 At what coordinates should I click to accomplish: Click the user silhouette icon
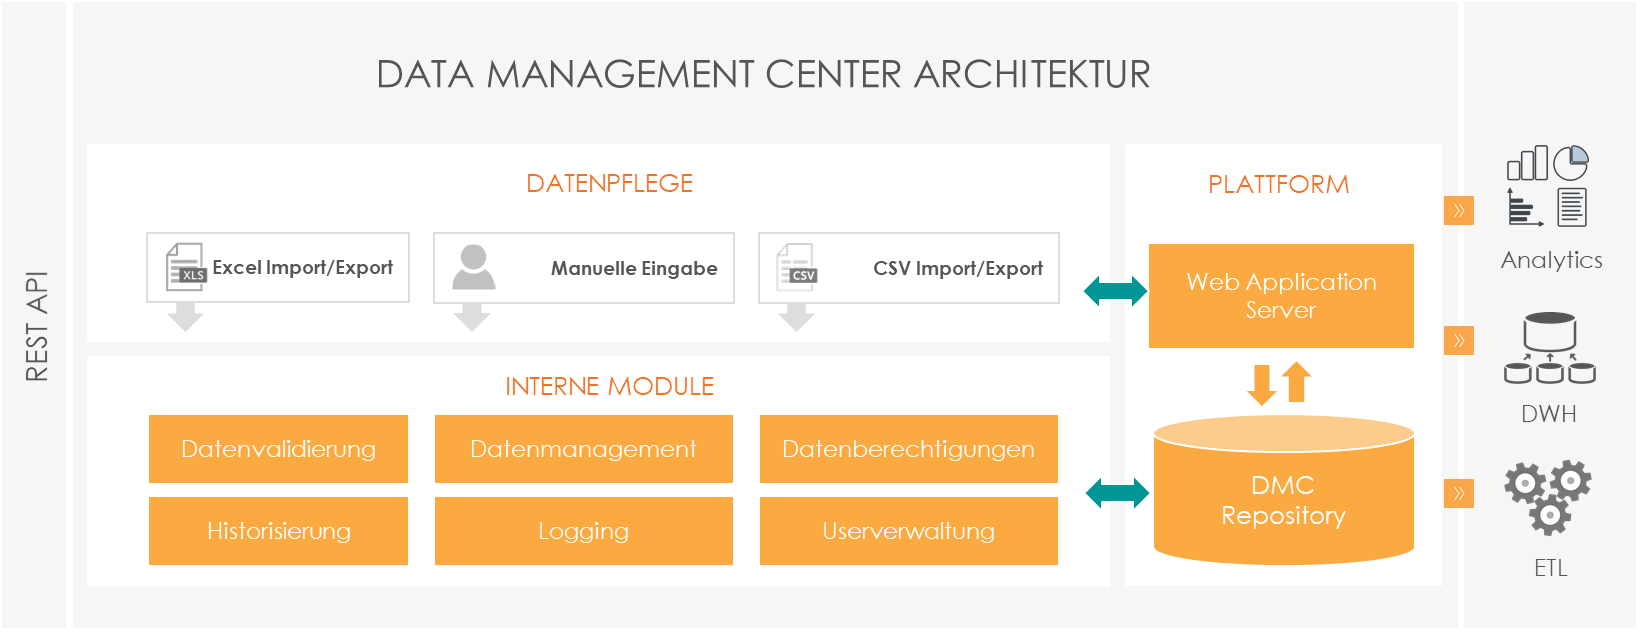click(473, 267)
